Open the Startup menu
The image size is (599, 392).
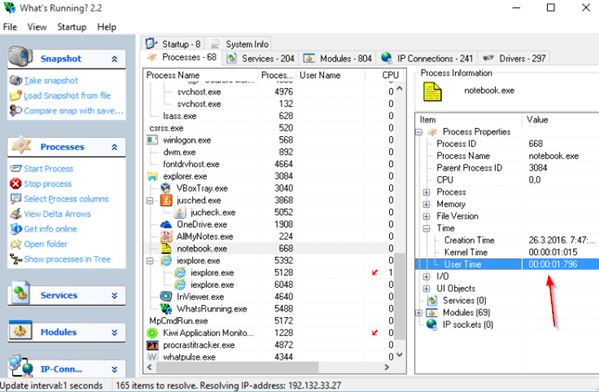72,27
